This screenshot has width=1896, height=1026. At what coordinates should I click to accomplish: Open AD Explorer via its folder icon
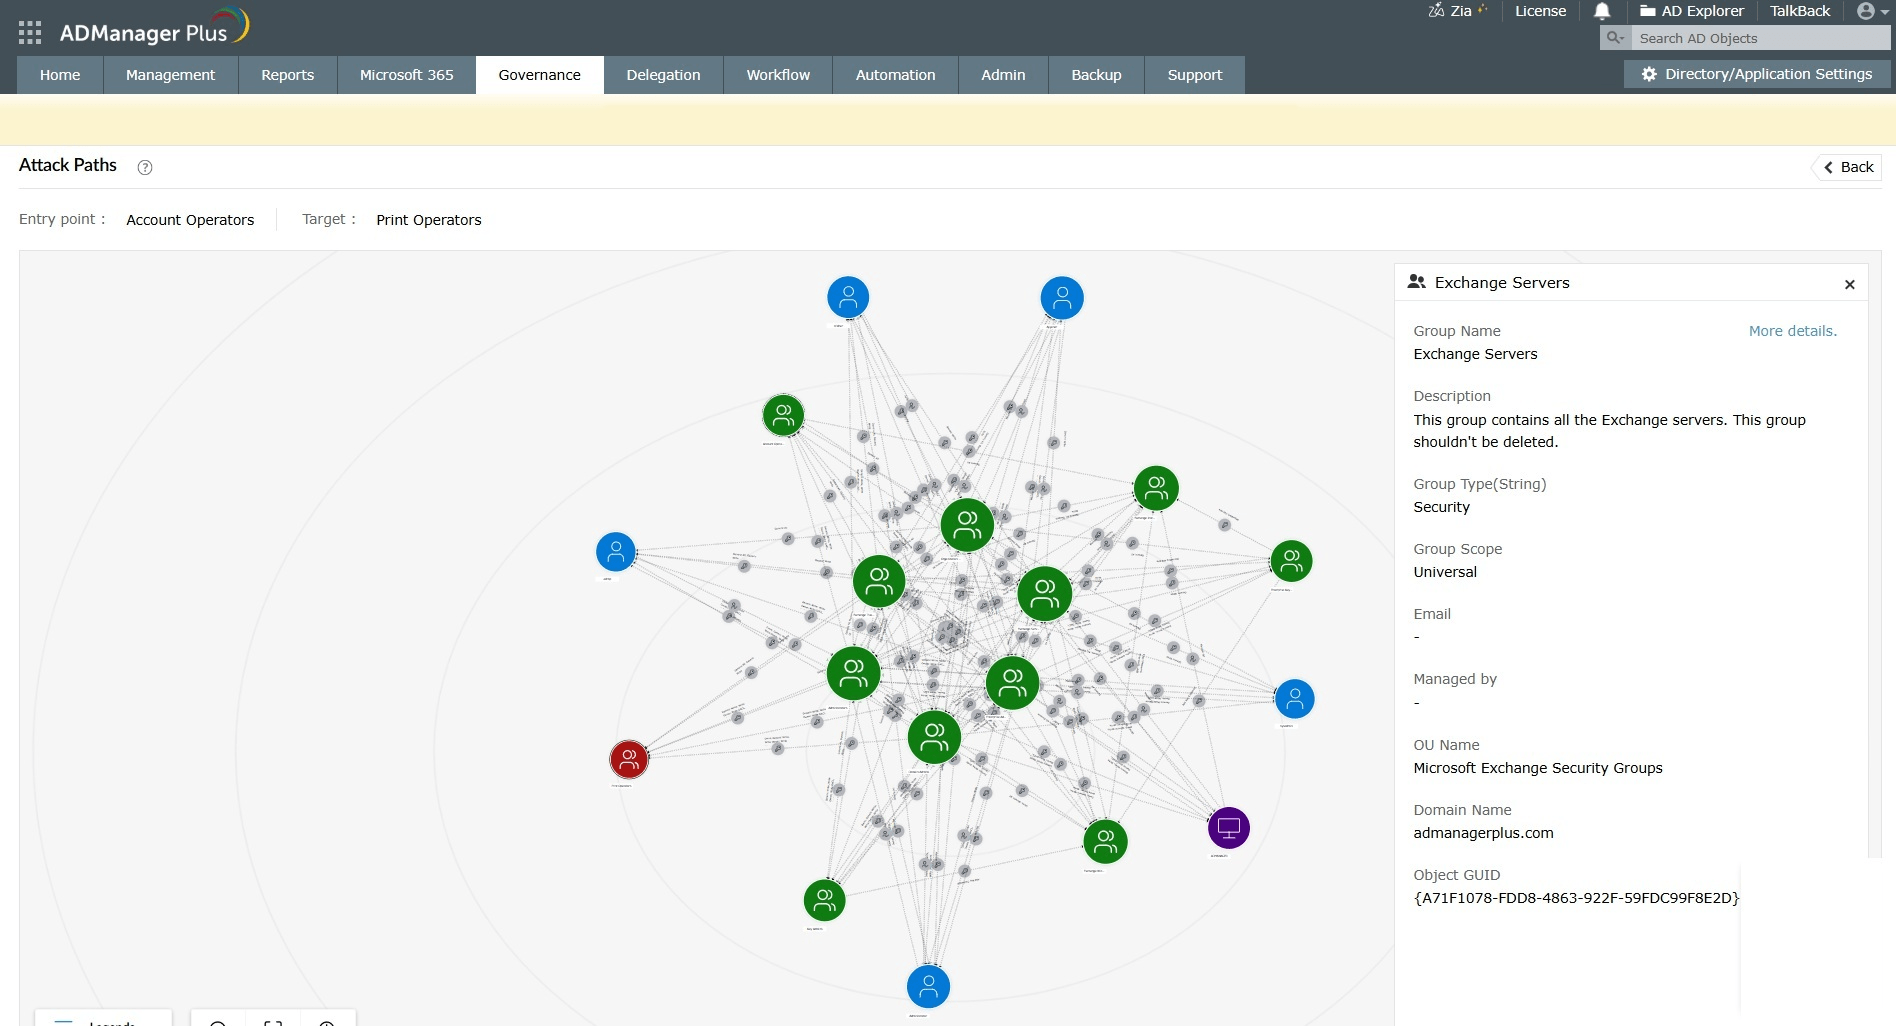point(1647,11)
